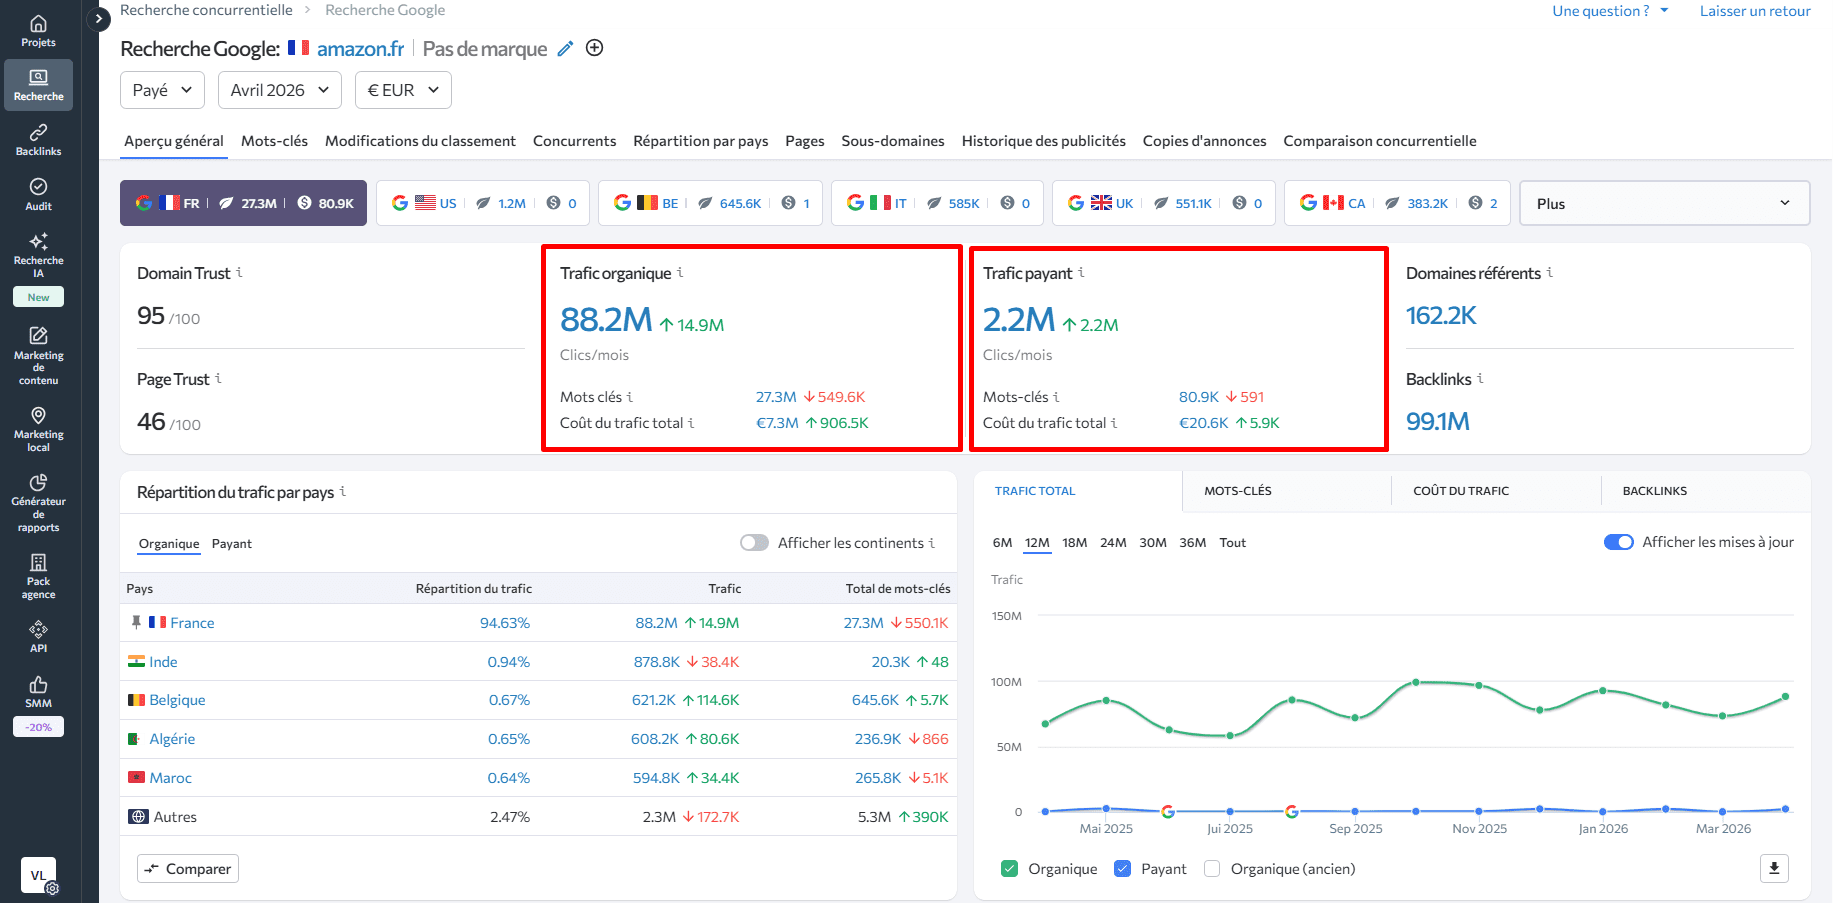1833x903 pixels.
Task: Uncheck the Organique checkbox
Action: click(x=1009, y=869)
